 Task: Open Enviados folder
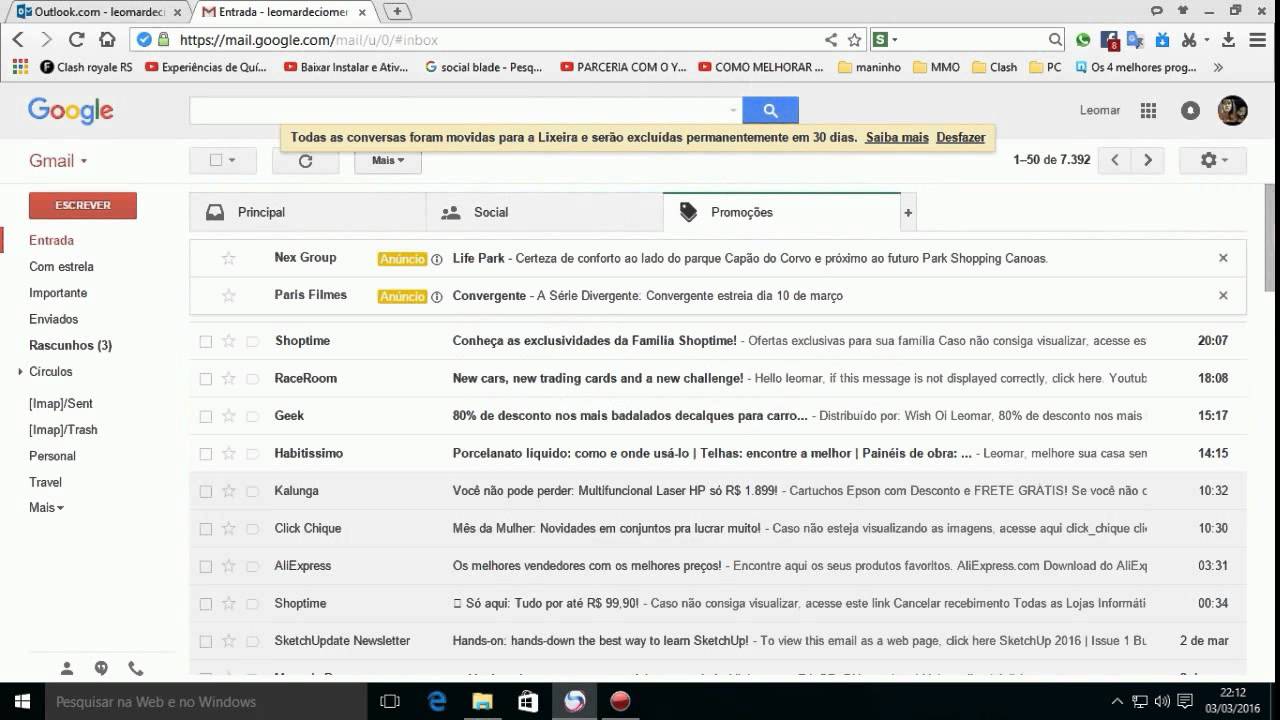coord(53,320)
